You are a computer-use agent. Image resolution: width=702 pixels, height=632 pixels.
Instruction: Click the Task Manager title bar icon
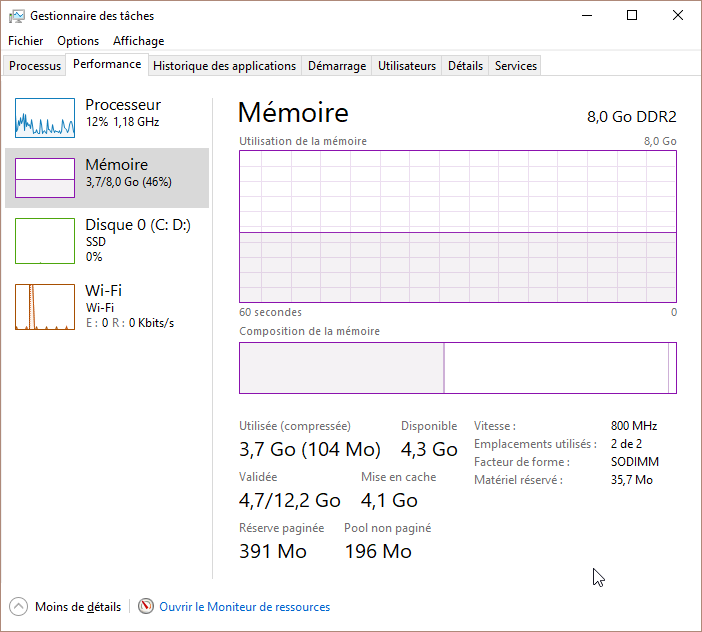point(17,16)
